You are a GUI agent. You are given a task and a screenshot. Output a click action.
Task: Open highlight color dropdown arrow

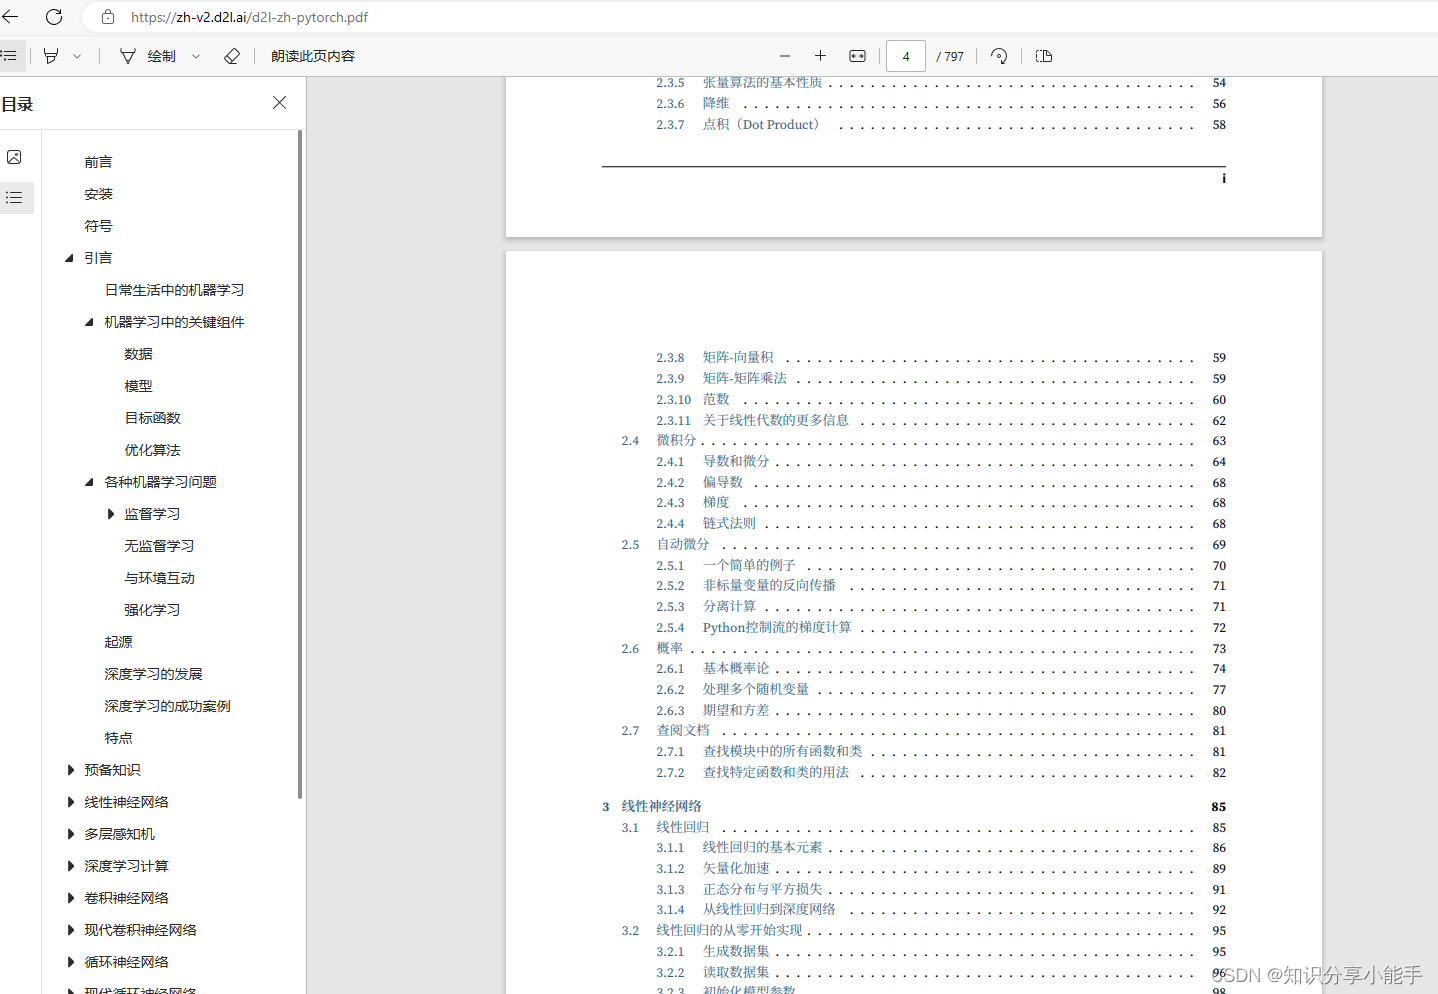point(77,56)
